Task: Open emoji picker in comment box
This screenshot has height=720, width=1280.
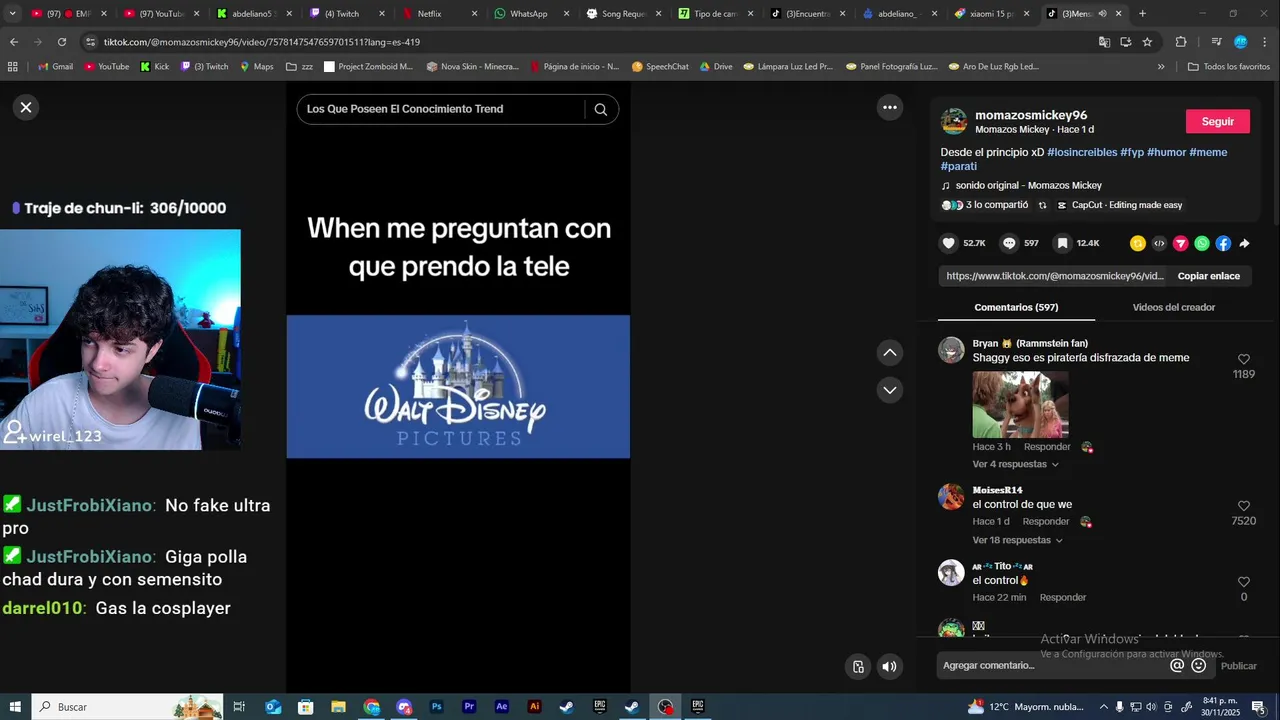Action: click(x=1198, y=666)
